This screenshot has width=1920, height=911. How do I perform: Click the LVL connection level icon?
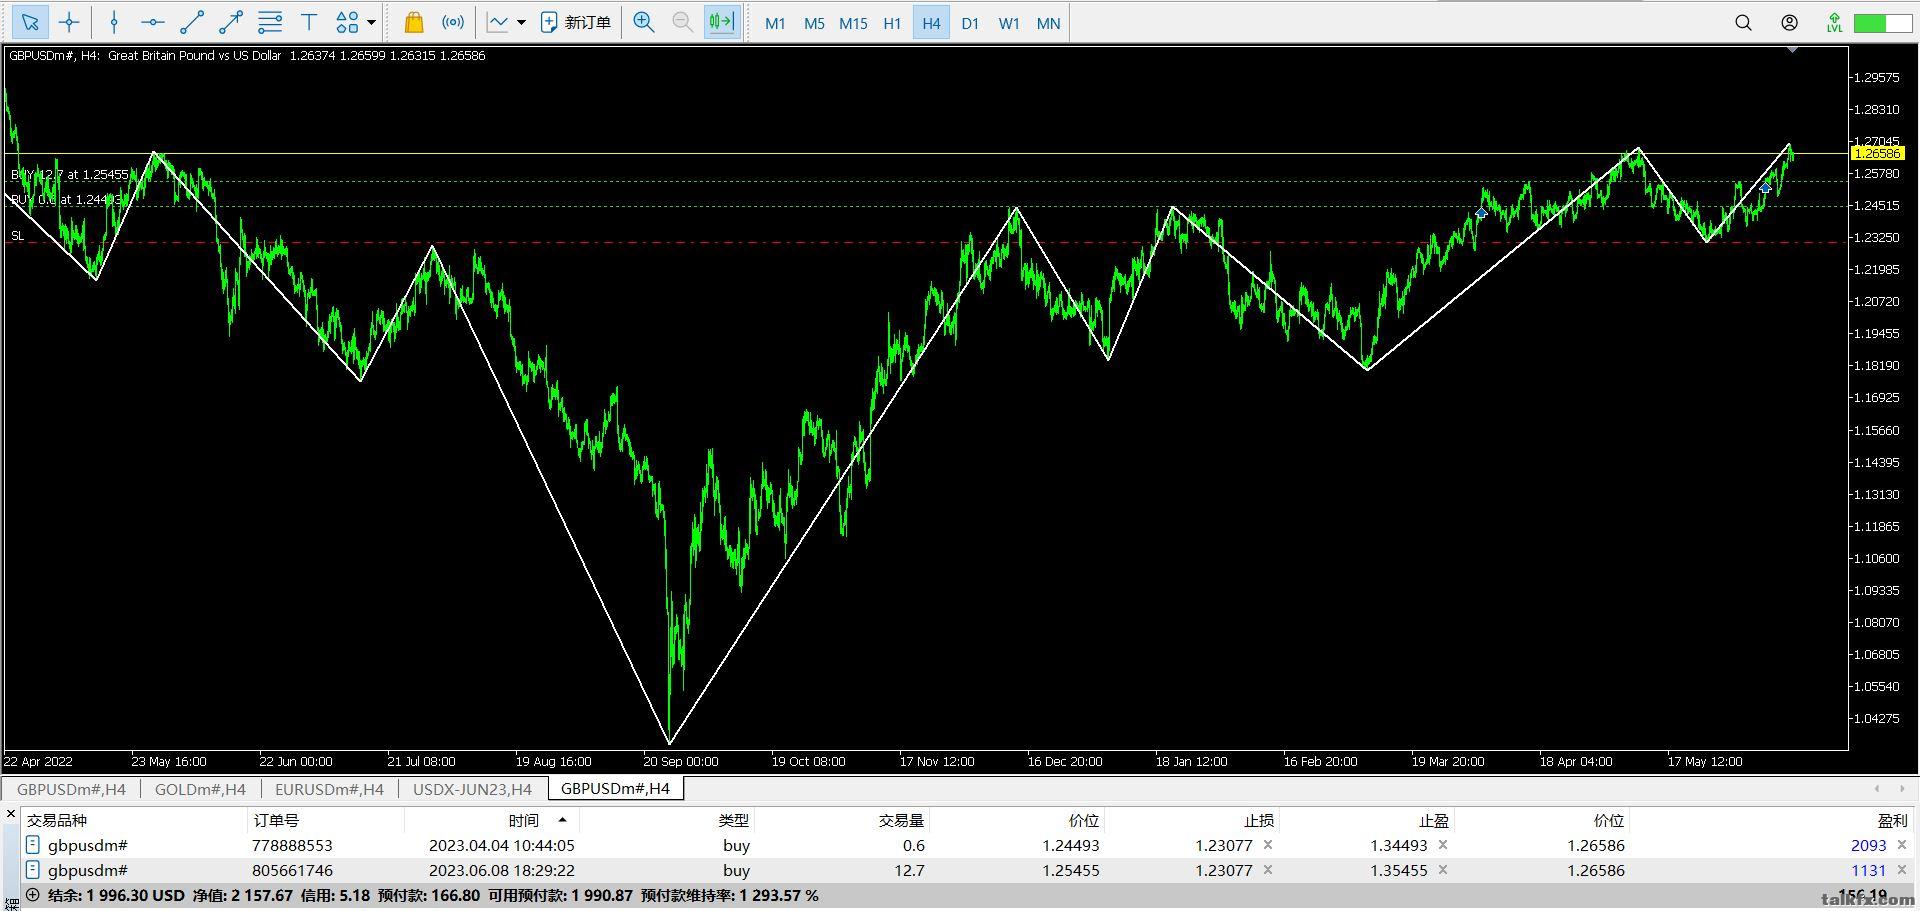pos(1834,22)
